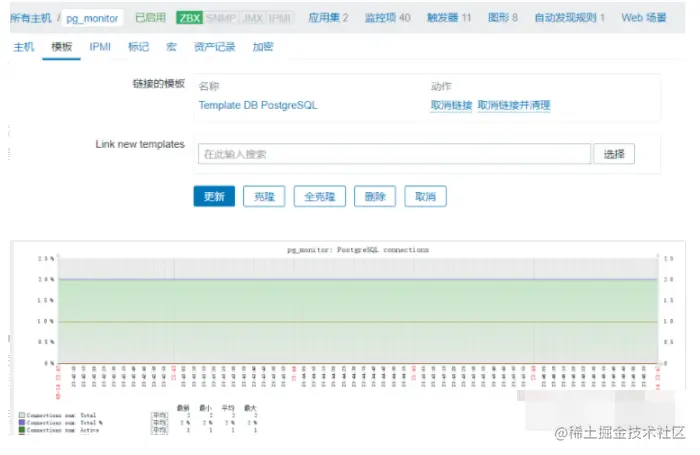Image resolution: width=700 pixels, height=455 pixels.
Task: Switch to the IPMI tab
Action: (100, 47)
